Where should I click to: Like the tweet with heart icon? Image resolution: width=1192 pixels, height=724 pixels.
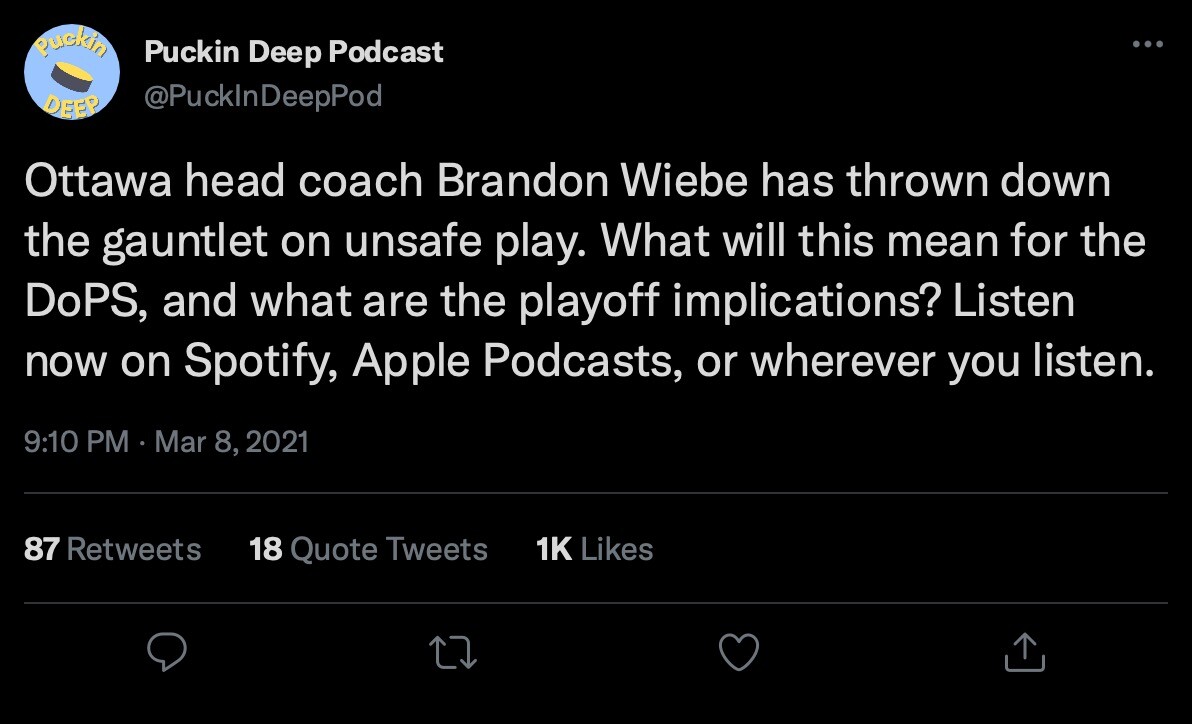[x=739, y=653]
